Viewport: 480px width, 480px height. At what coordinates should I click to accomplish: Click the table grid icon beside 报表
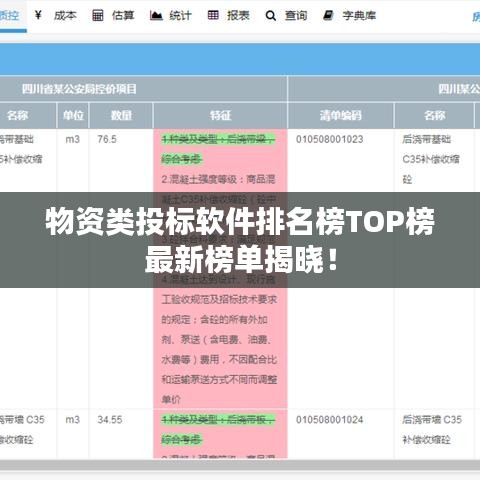(x=213, y=15)
